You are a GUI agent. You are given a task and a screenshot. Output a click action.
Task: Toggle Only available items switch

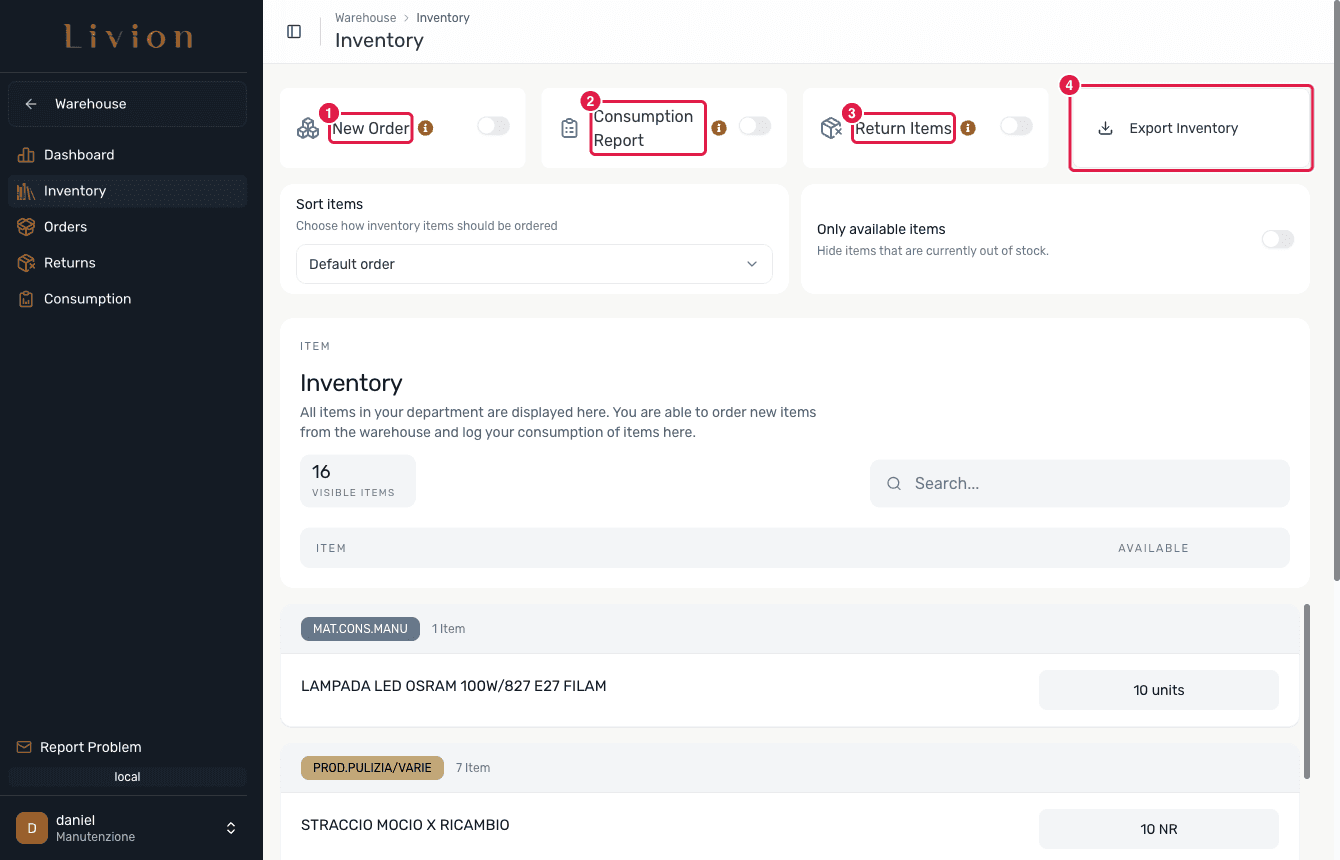pos(1278,239)
